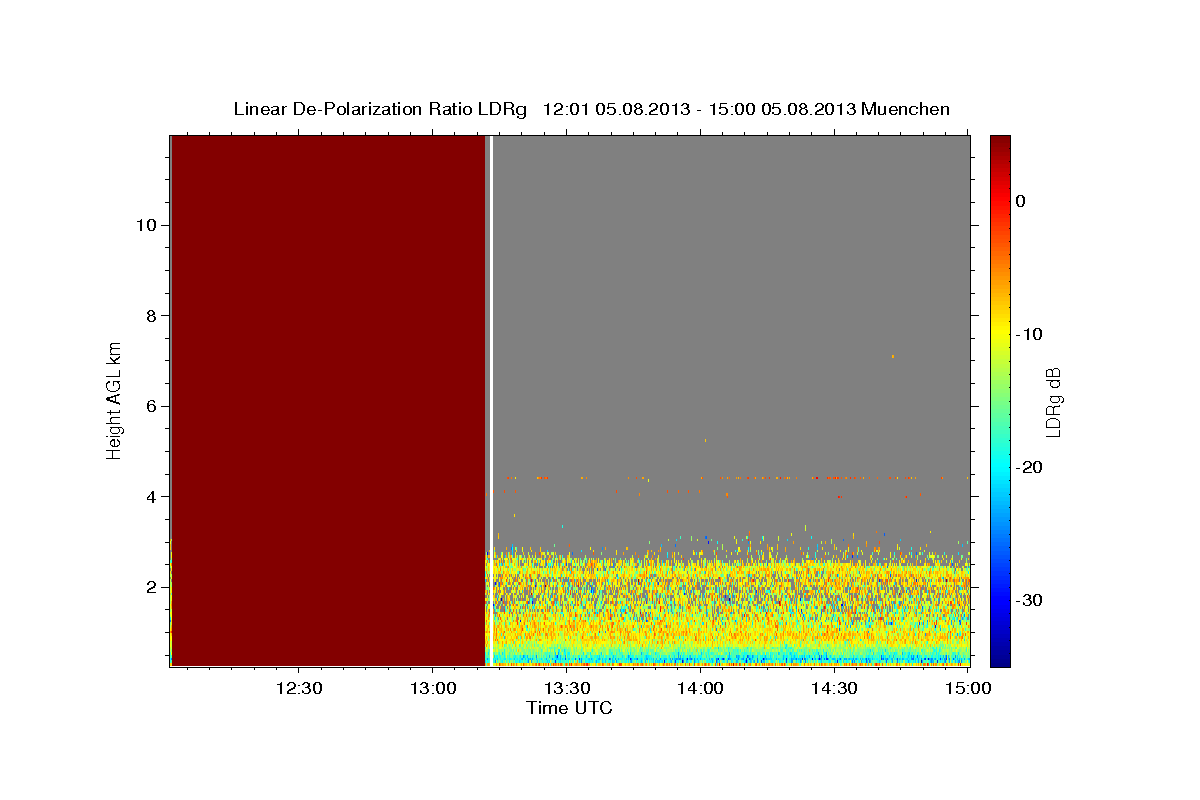The width and height of the screenshot is (1200, 800).
Task: Click the white vertical gap line near 13:13
Action: tap(492, 400)
